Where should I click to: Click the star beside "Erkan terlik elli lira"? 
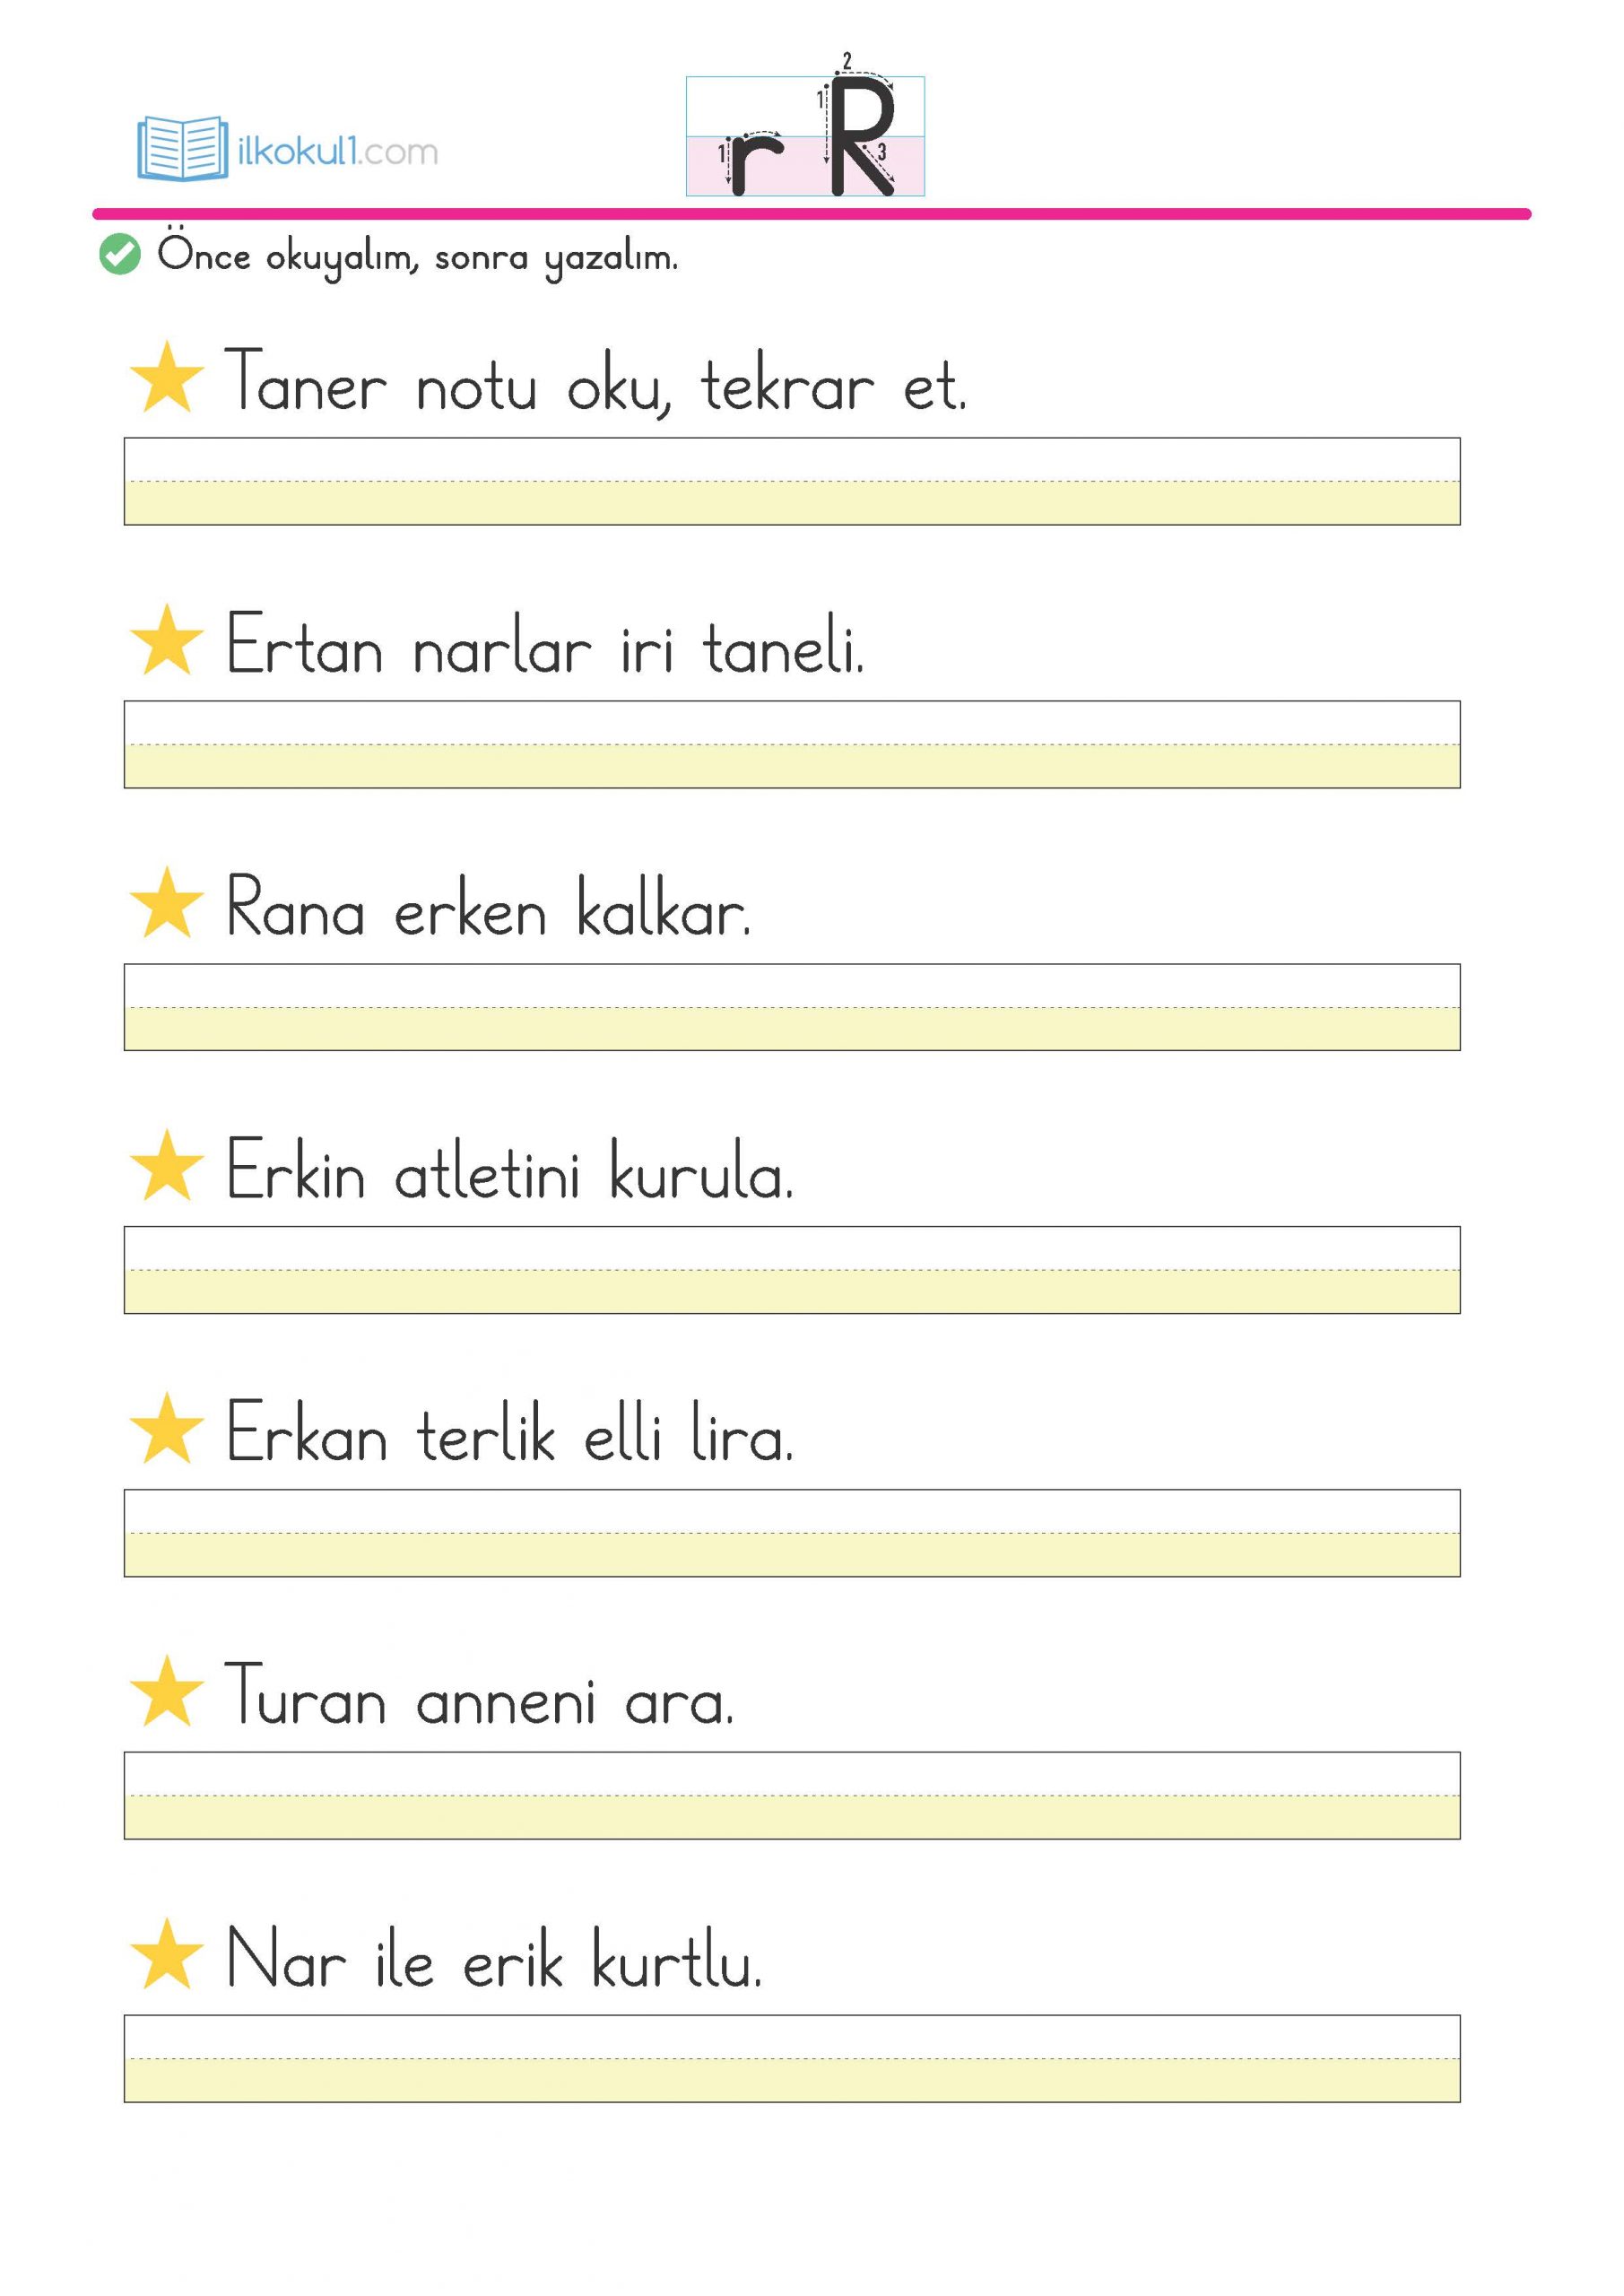click(166, 1430)
